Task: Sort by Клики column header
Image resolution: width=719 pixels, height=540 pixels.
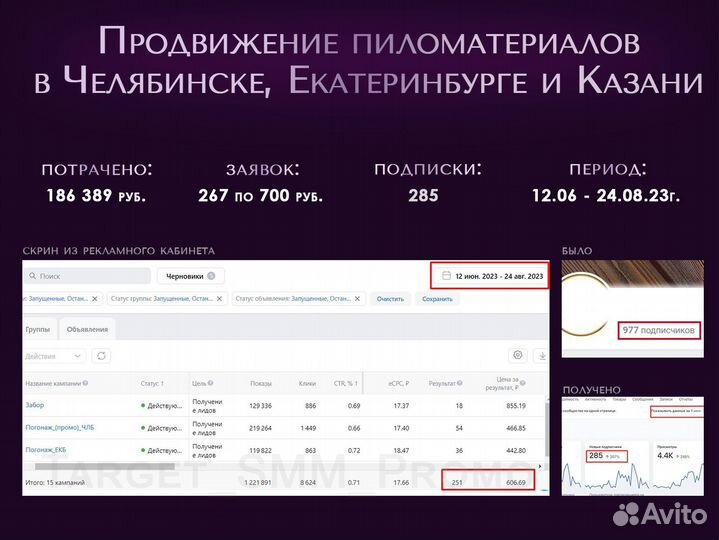Action: (x=307, y=383)
